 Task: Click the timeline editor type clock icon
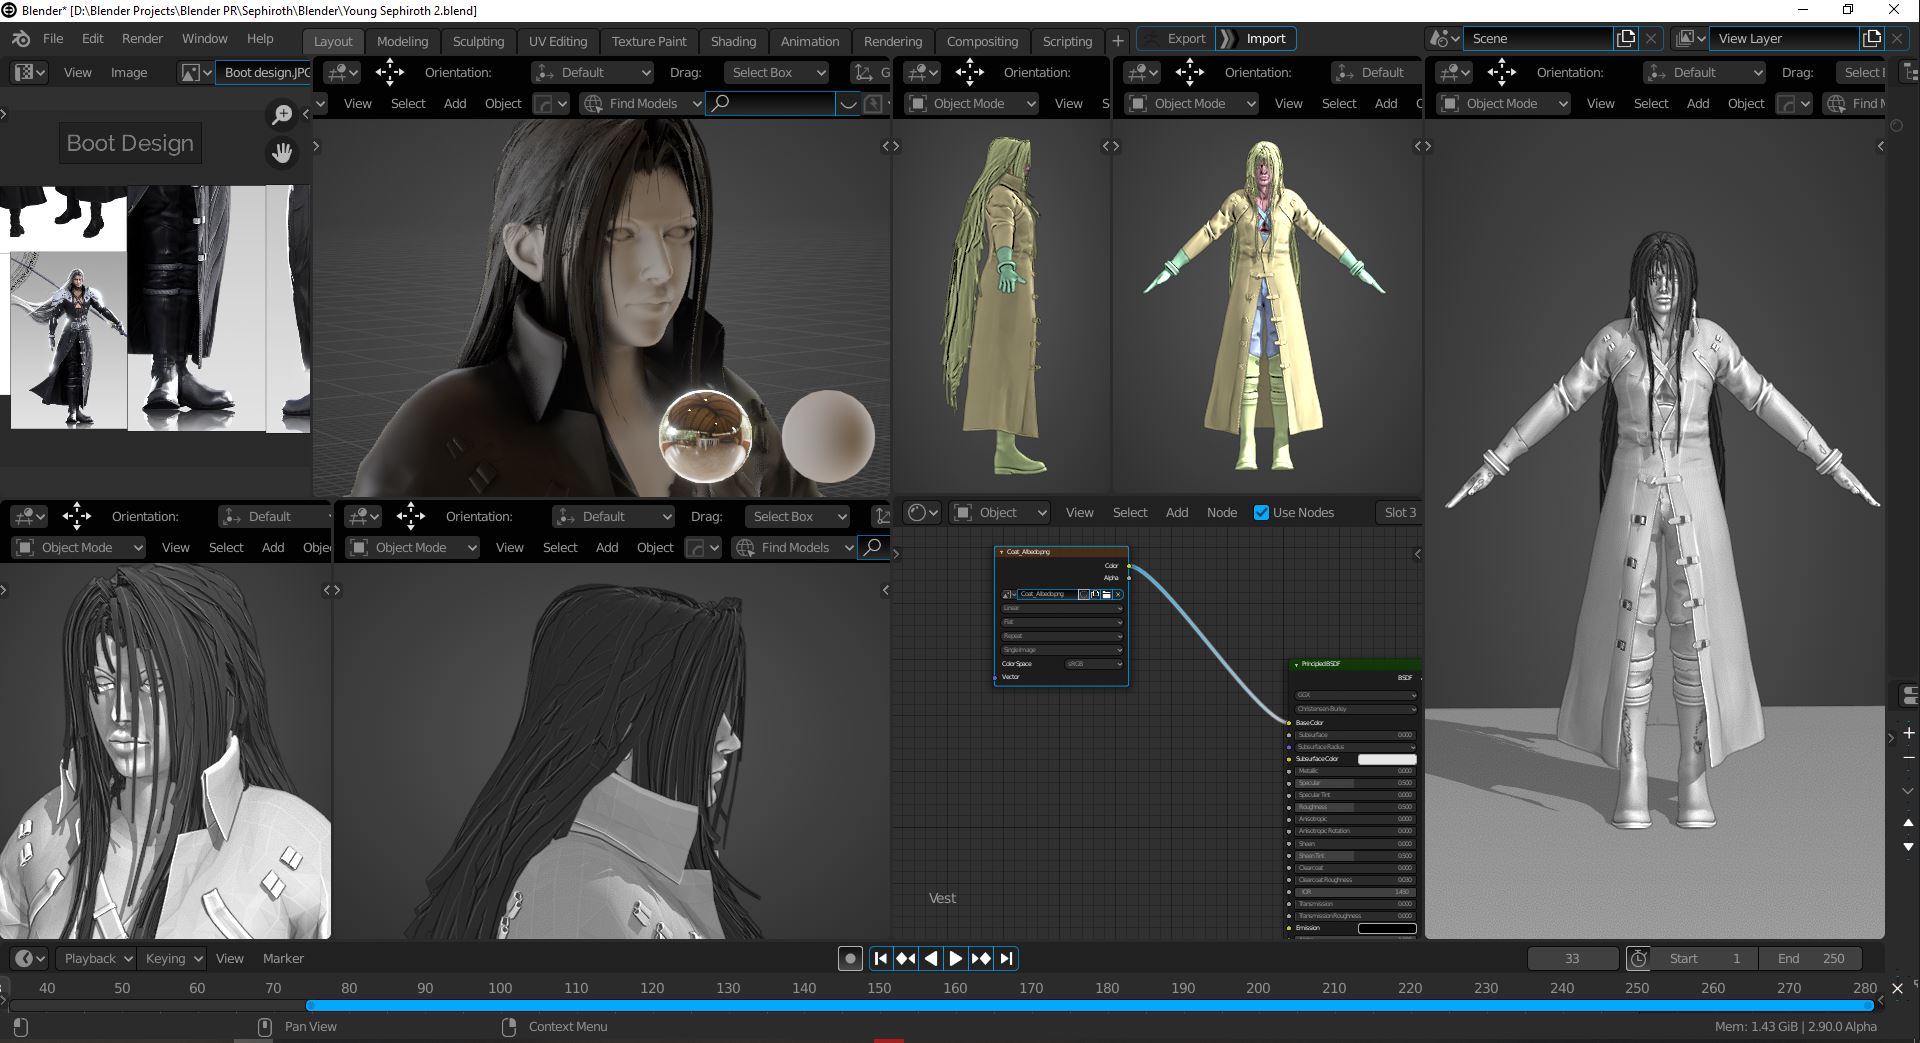pos(29,958)
